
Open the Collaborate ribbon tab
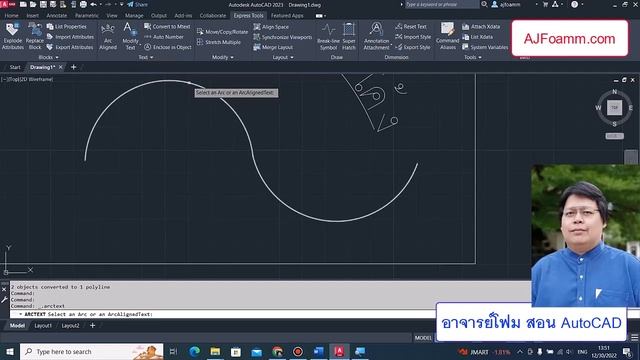point(213,16)
